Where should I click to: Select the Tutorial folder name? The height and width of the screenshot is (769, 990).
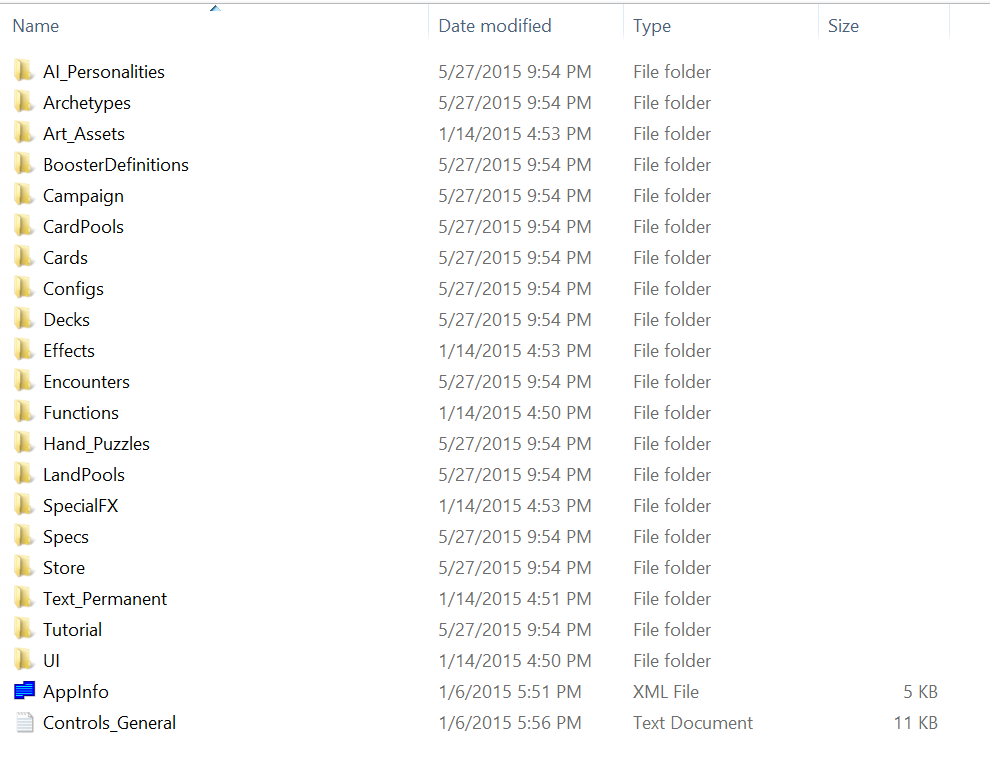[72, 630]
